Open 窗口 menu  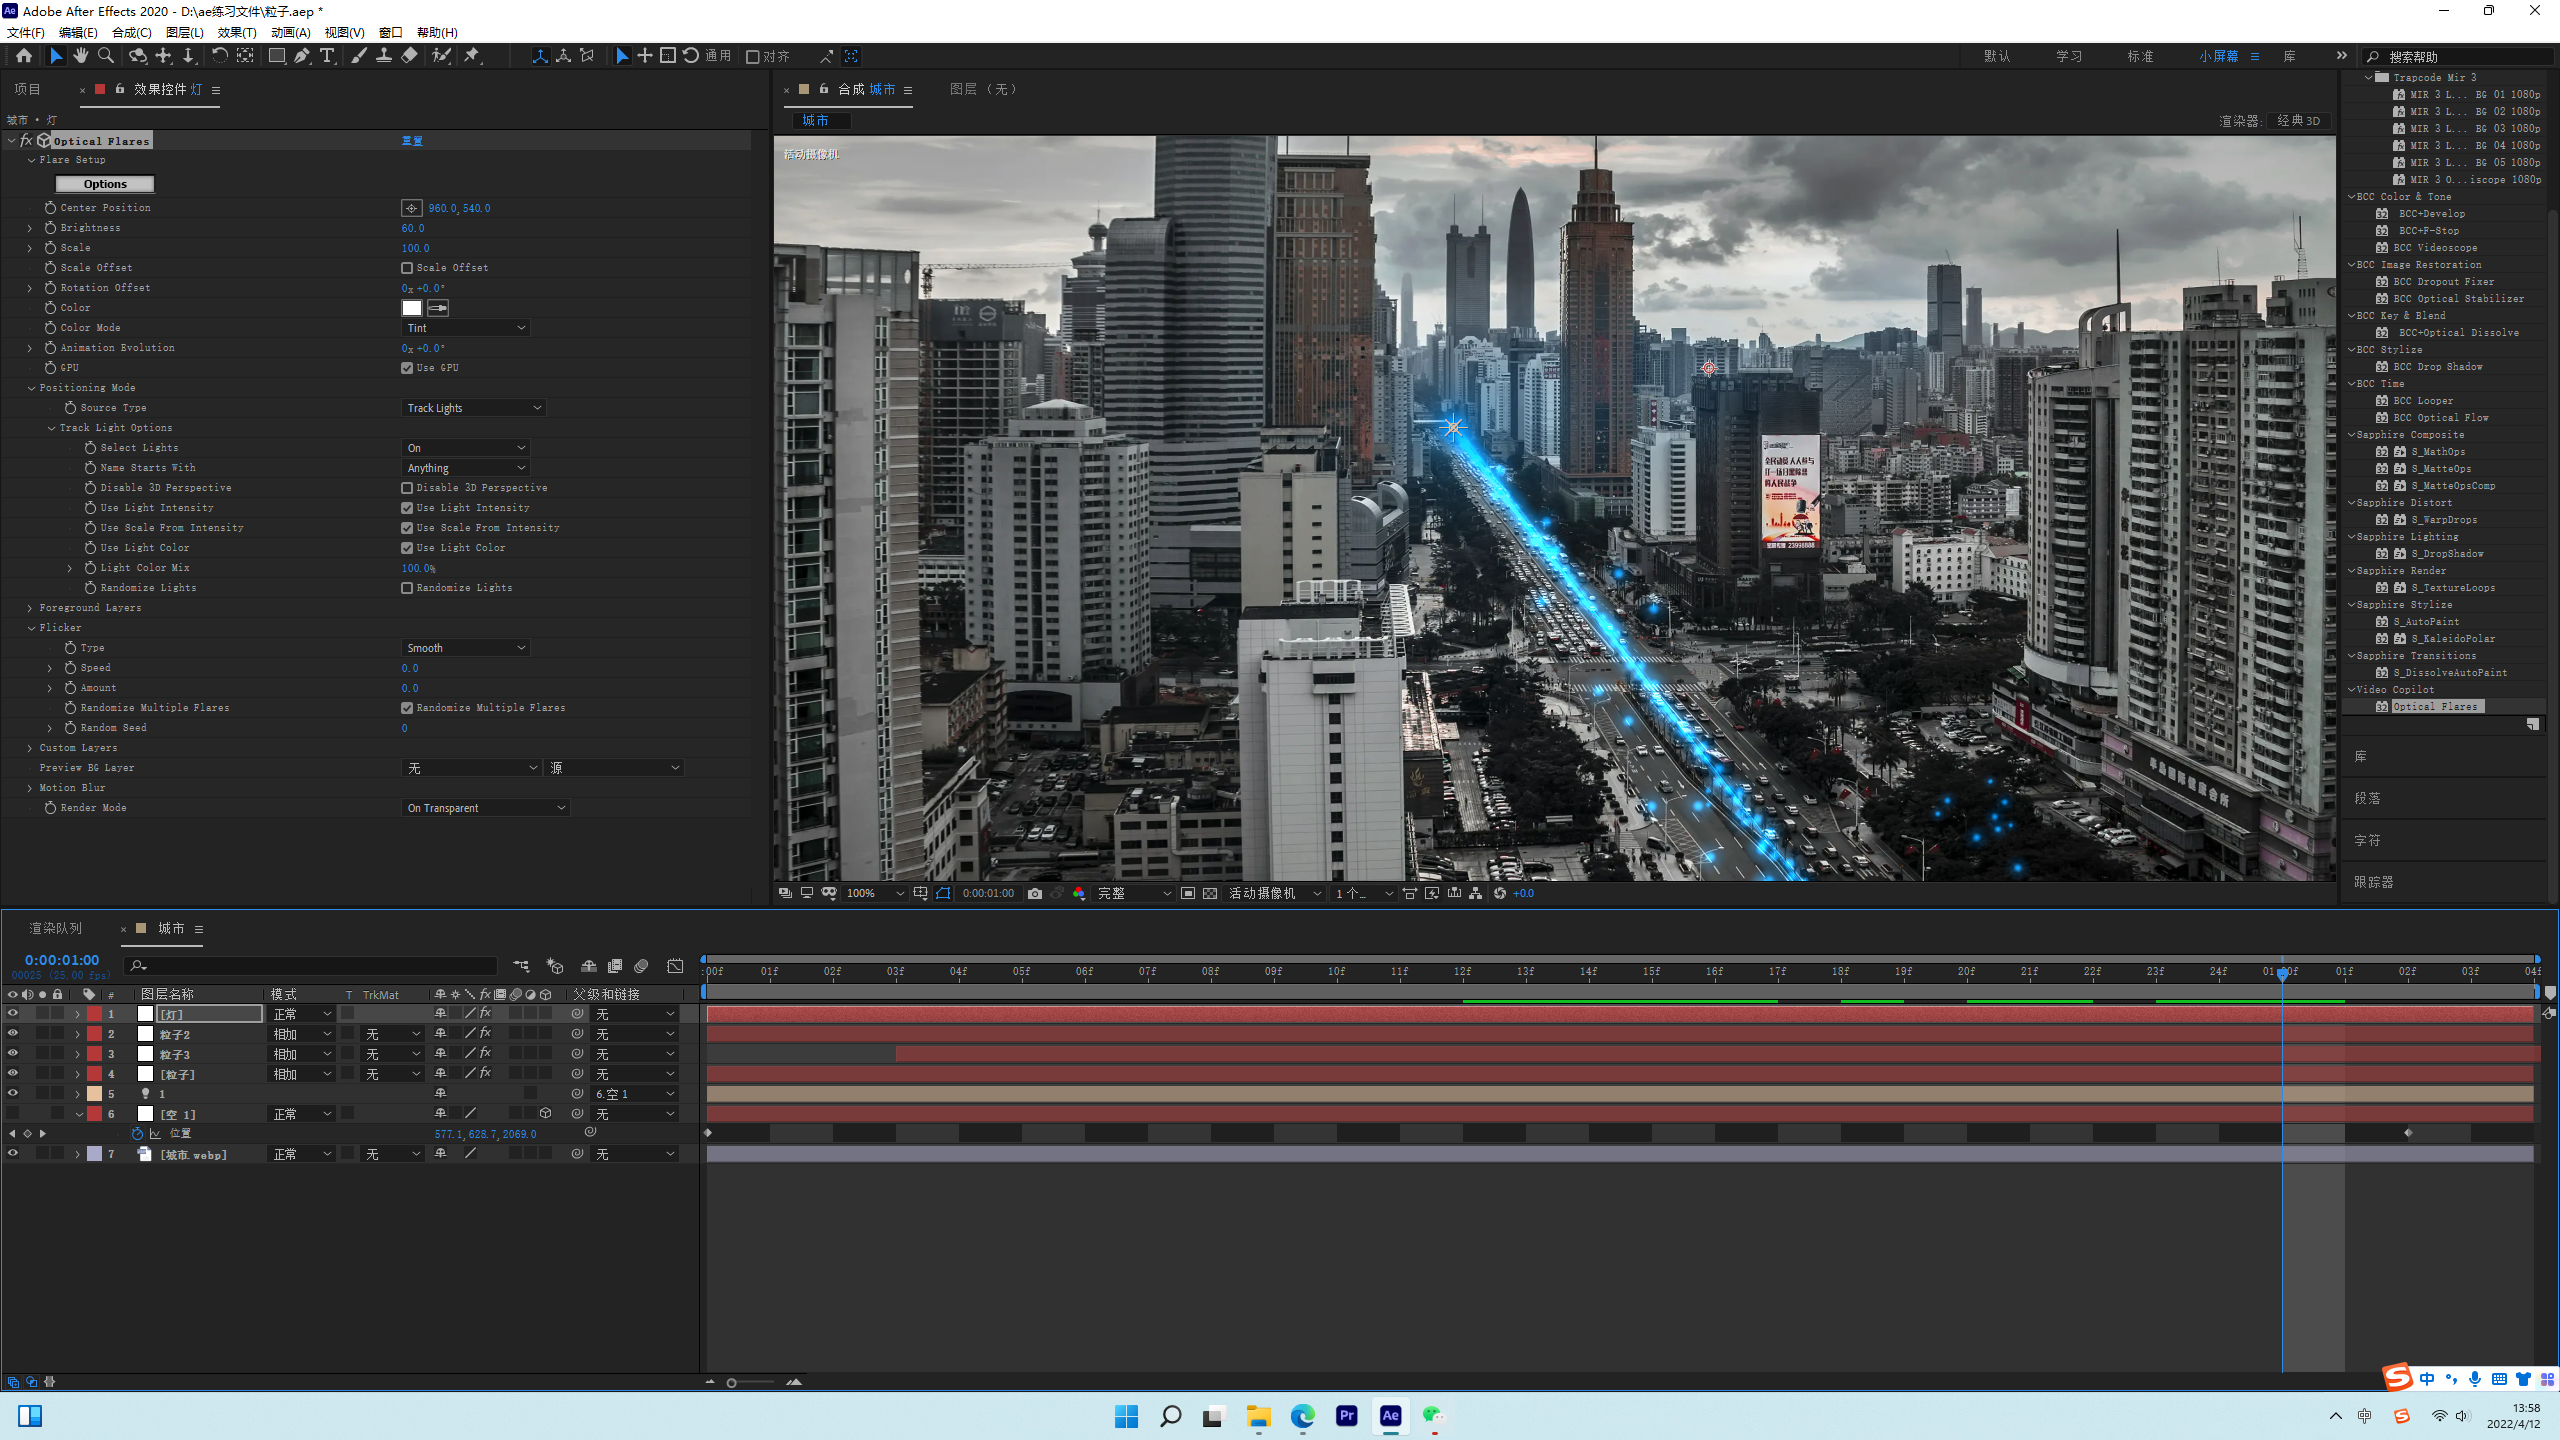click(x=391, y=32)
